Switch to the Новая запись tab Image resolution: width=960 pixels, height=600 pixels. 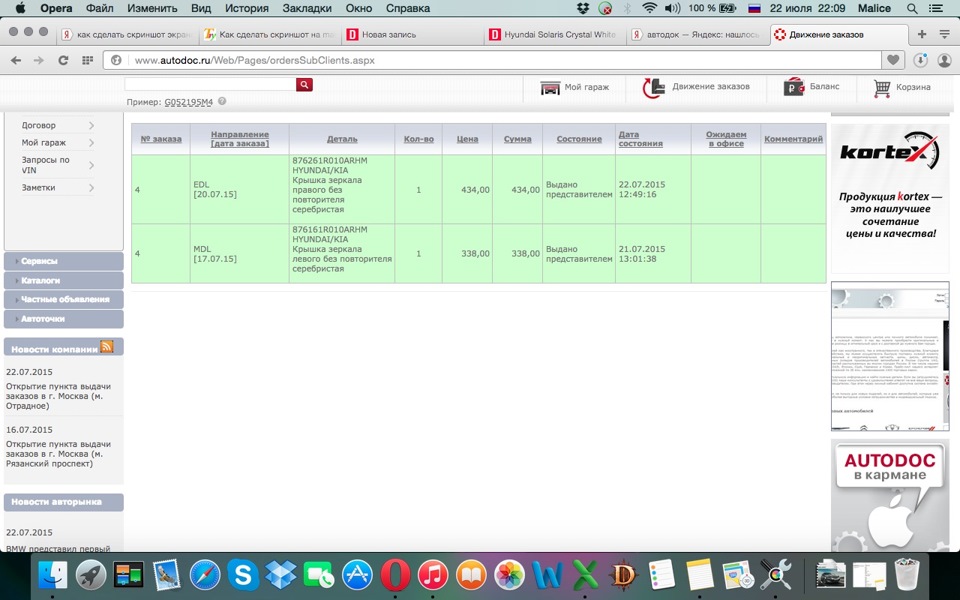(x=411, y=34)
